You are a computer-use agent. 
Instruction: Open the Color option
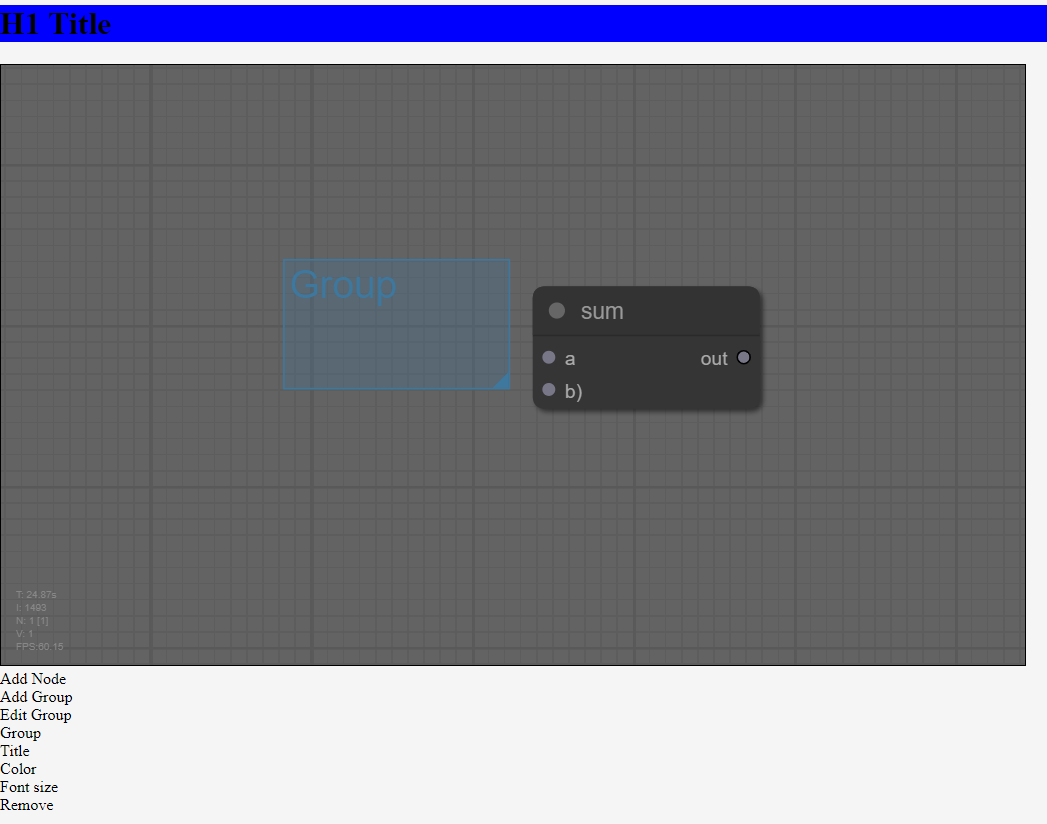[18, 769]
